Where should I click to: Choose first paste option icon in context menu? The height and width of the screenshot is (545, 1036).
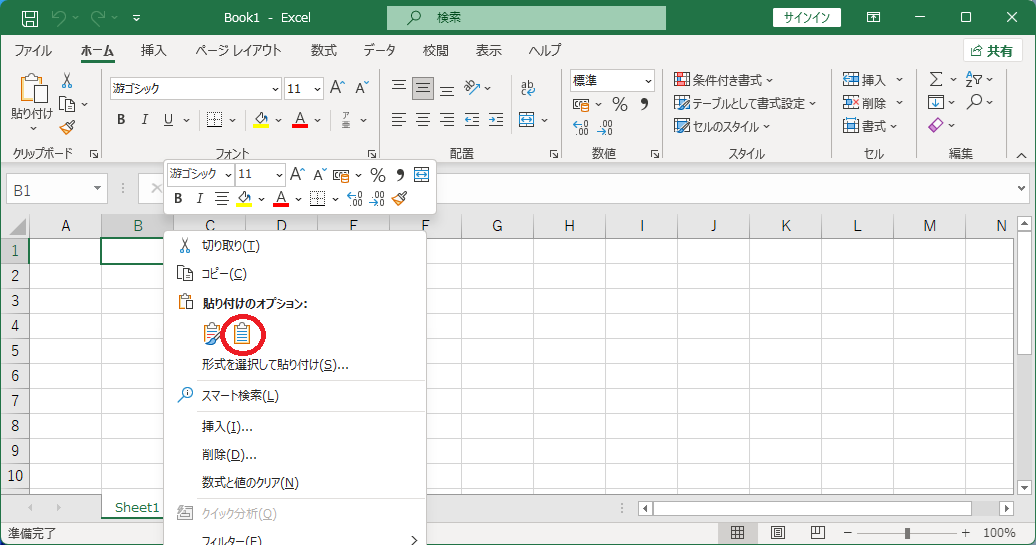[x=212, y=334]
